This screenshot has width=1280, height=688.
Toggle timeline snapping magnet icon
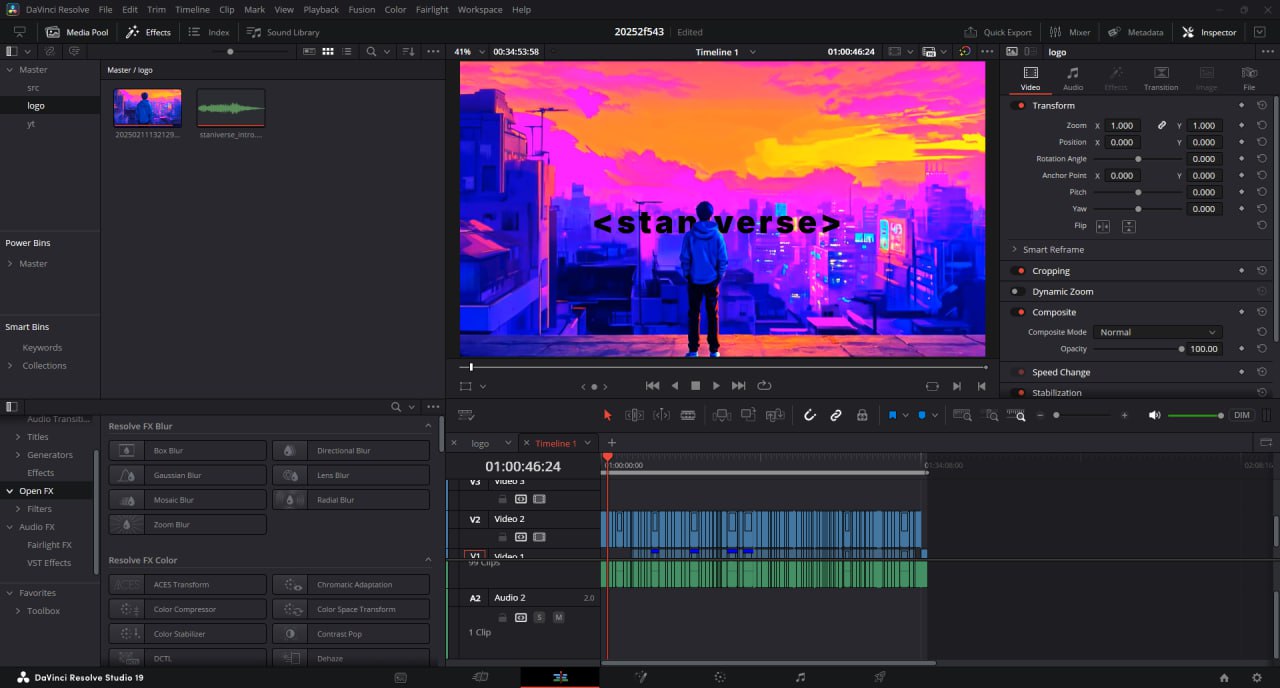click(x=810, y=415)
